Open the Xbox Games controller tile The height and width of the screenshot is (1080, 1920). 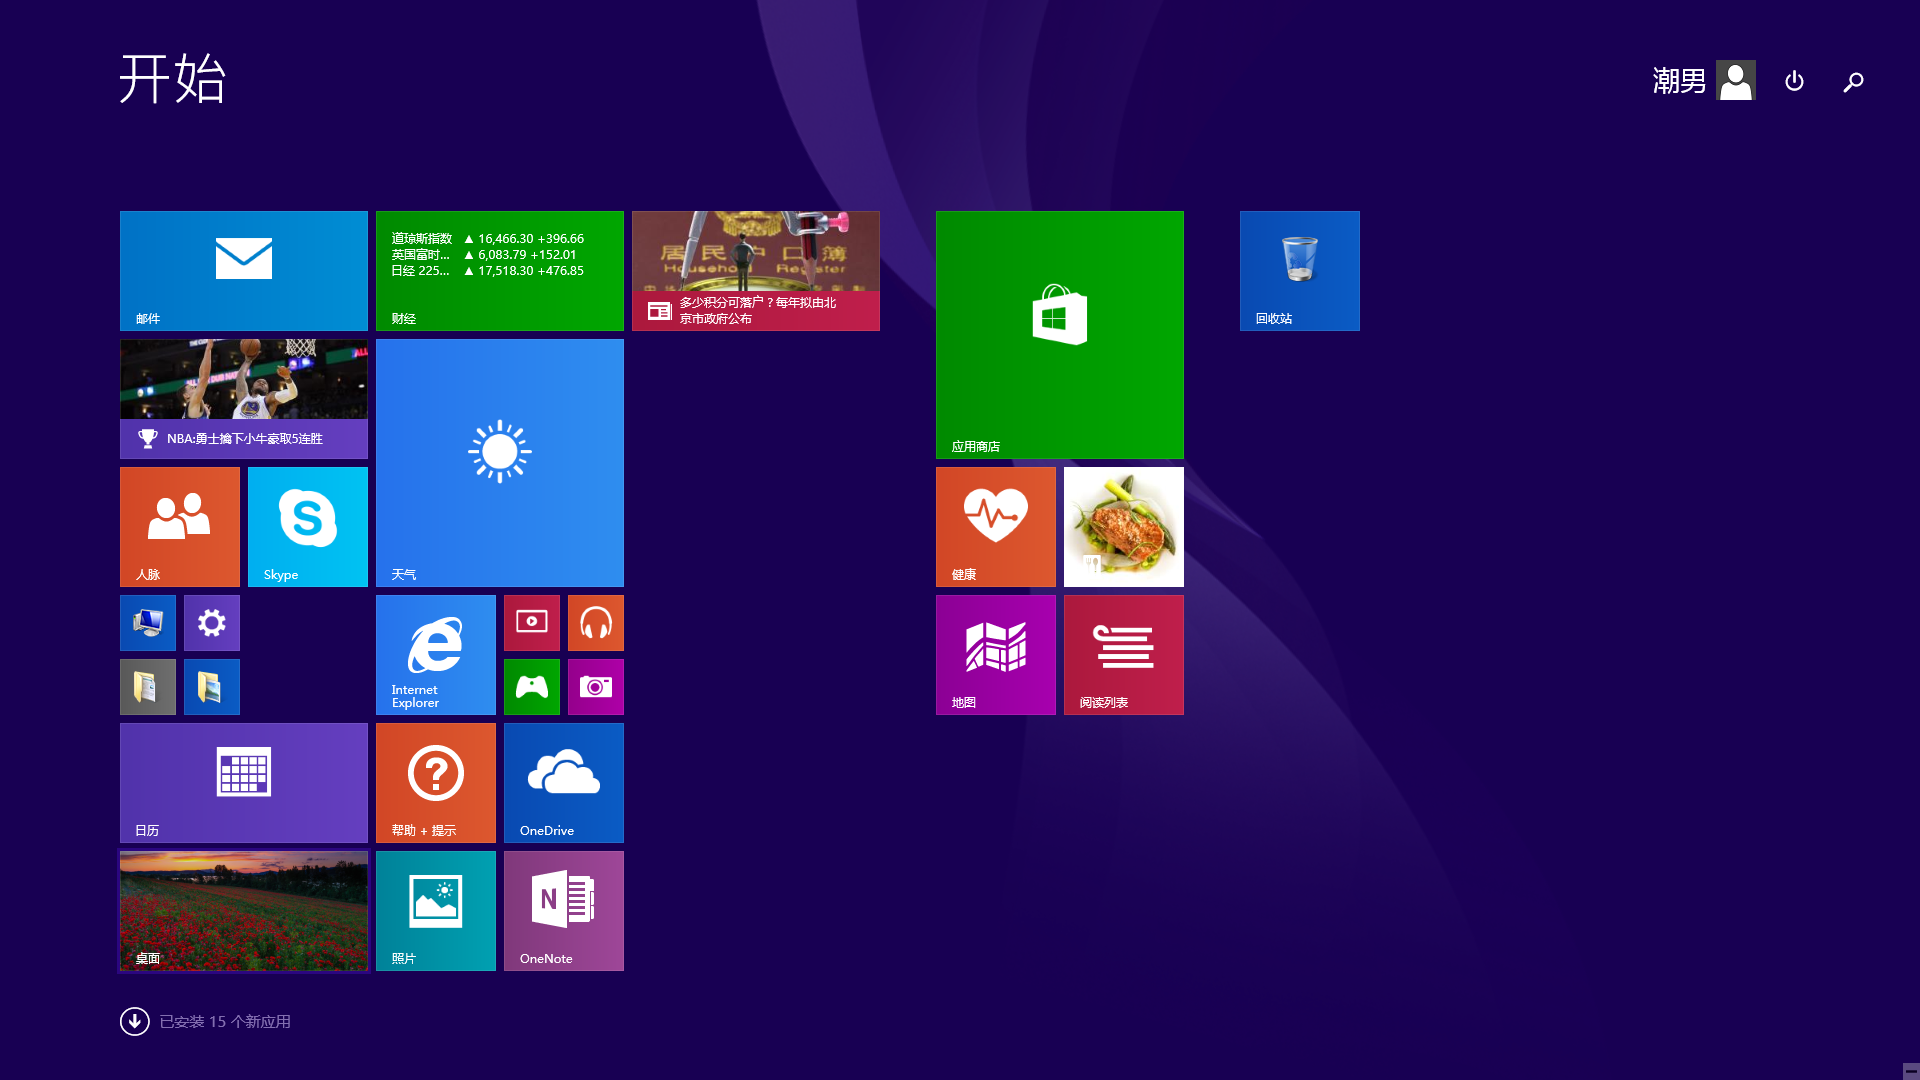tap(532, 687)
